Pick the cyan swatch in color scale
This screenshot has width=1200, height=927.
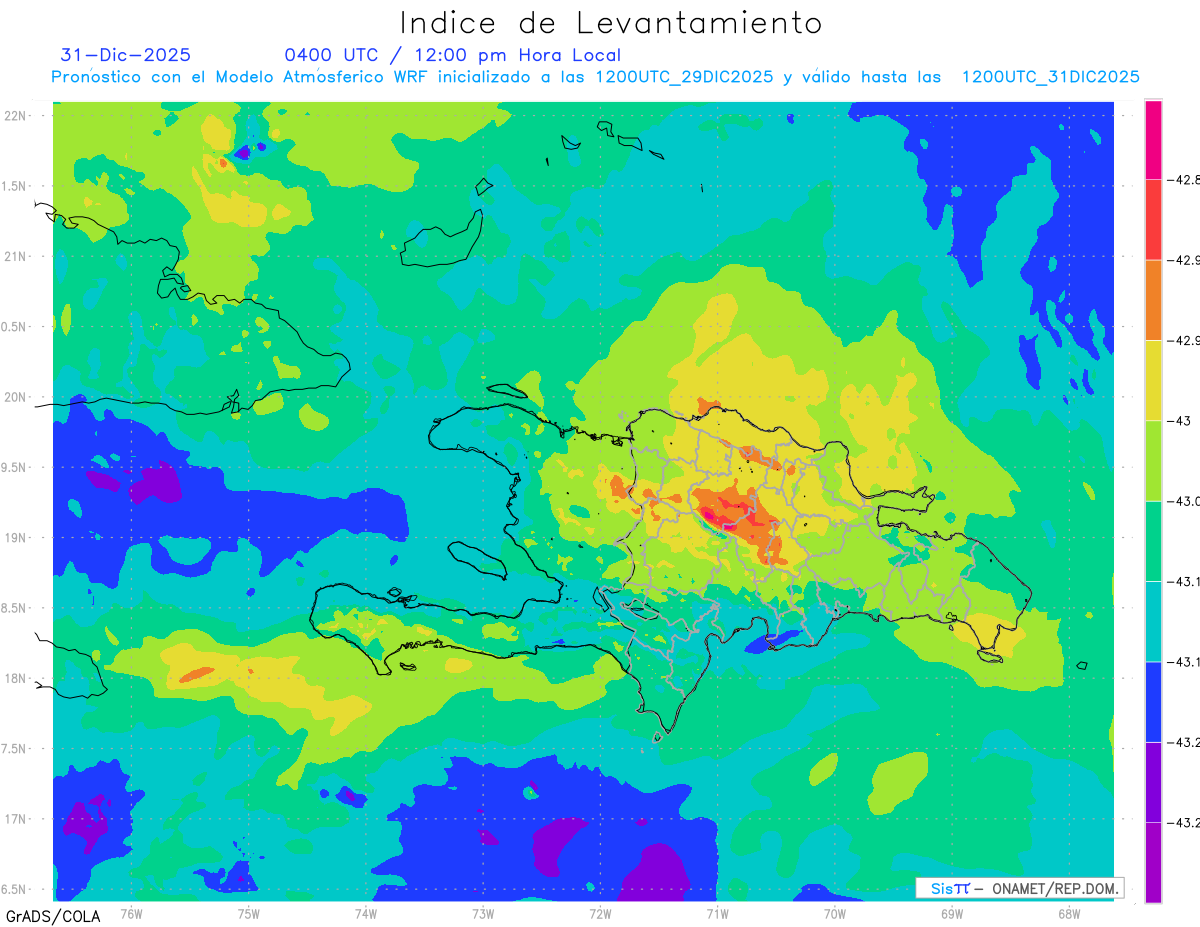click(1154, 621)
